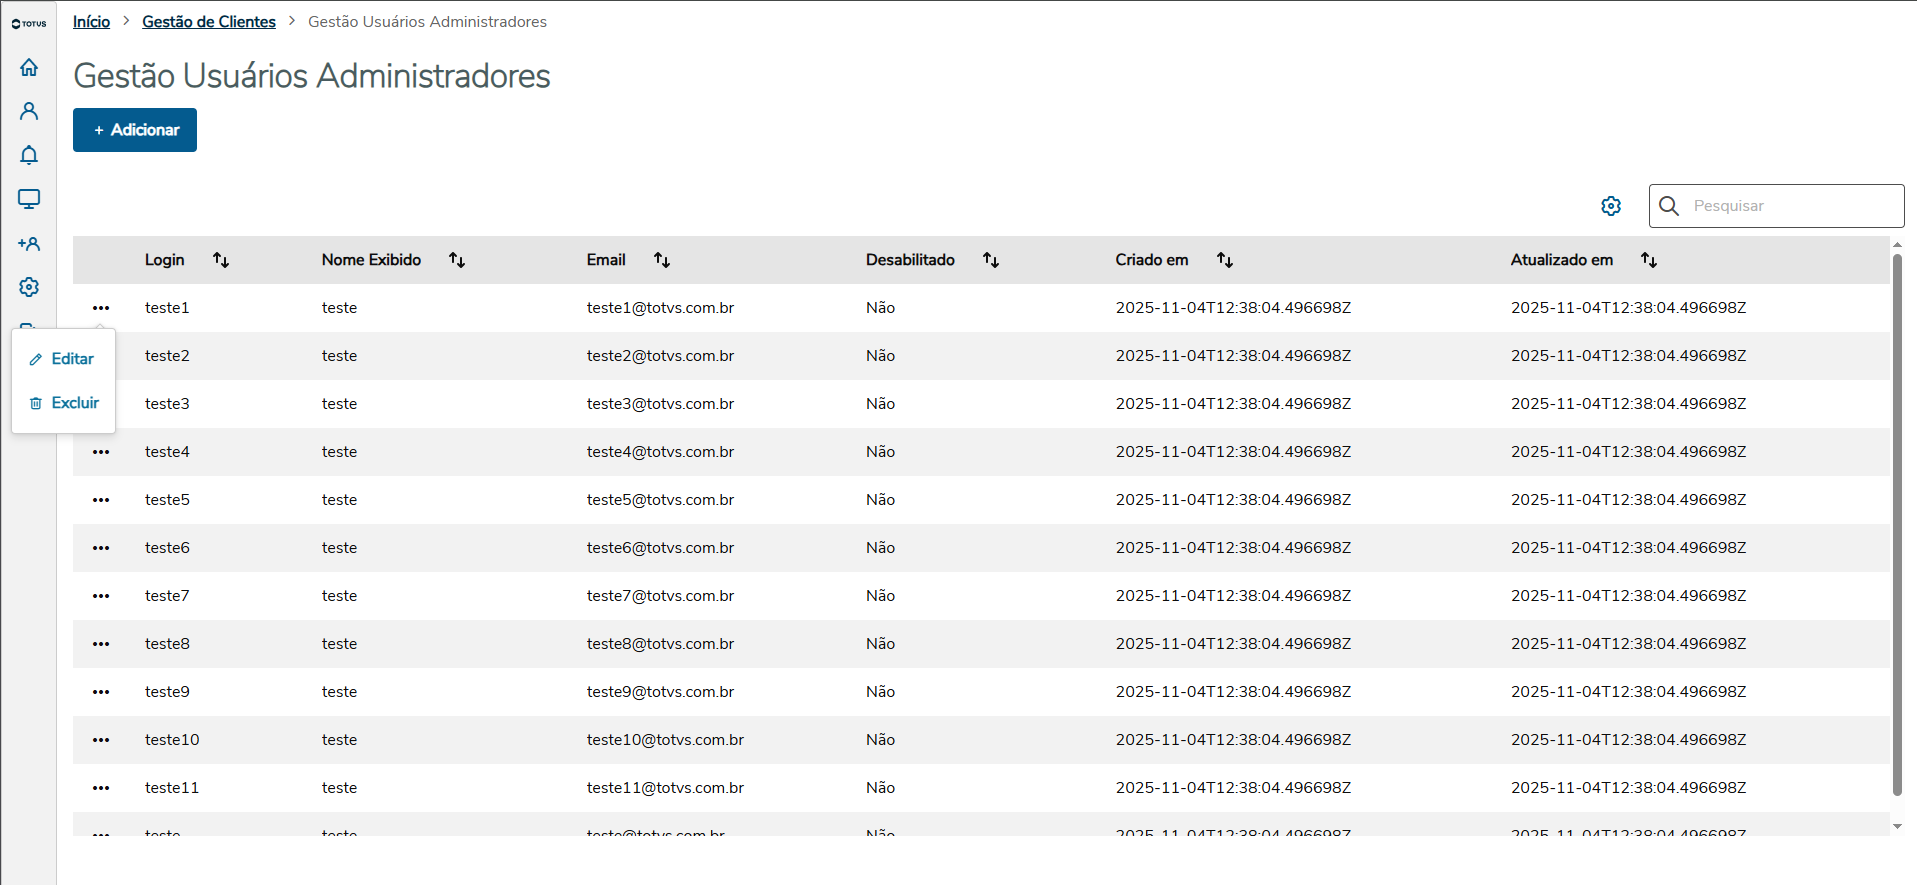Sort table by Login column
Image resolution: width=1917 pixels, height=885 pixels.
click(221, 260)
